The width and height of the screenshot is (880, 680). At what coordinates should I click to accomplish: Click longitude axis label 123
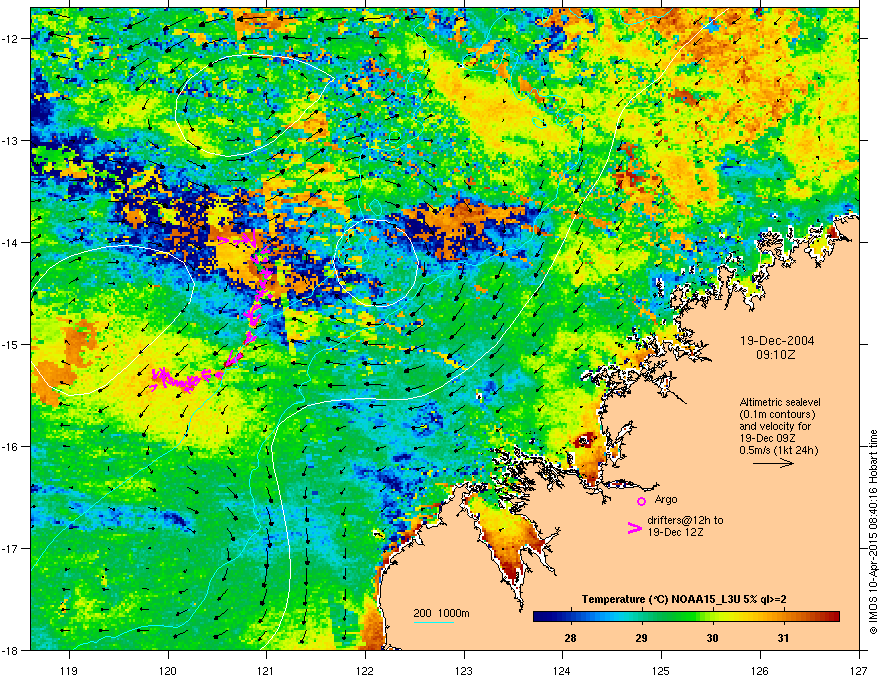464,670
